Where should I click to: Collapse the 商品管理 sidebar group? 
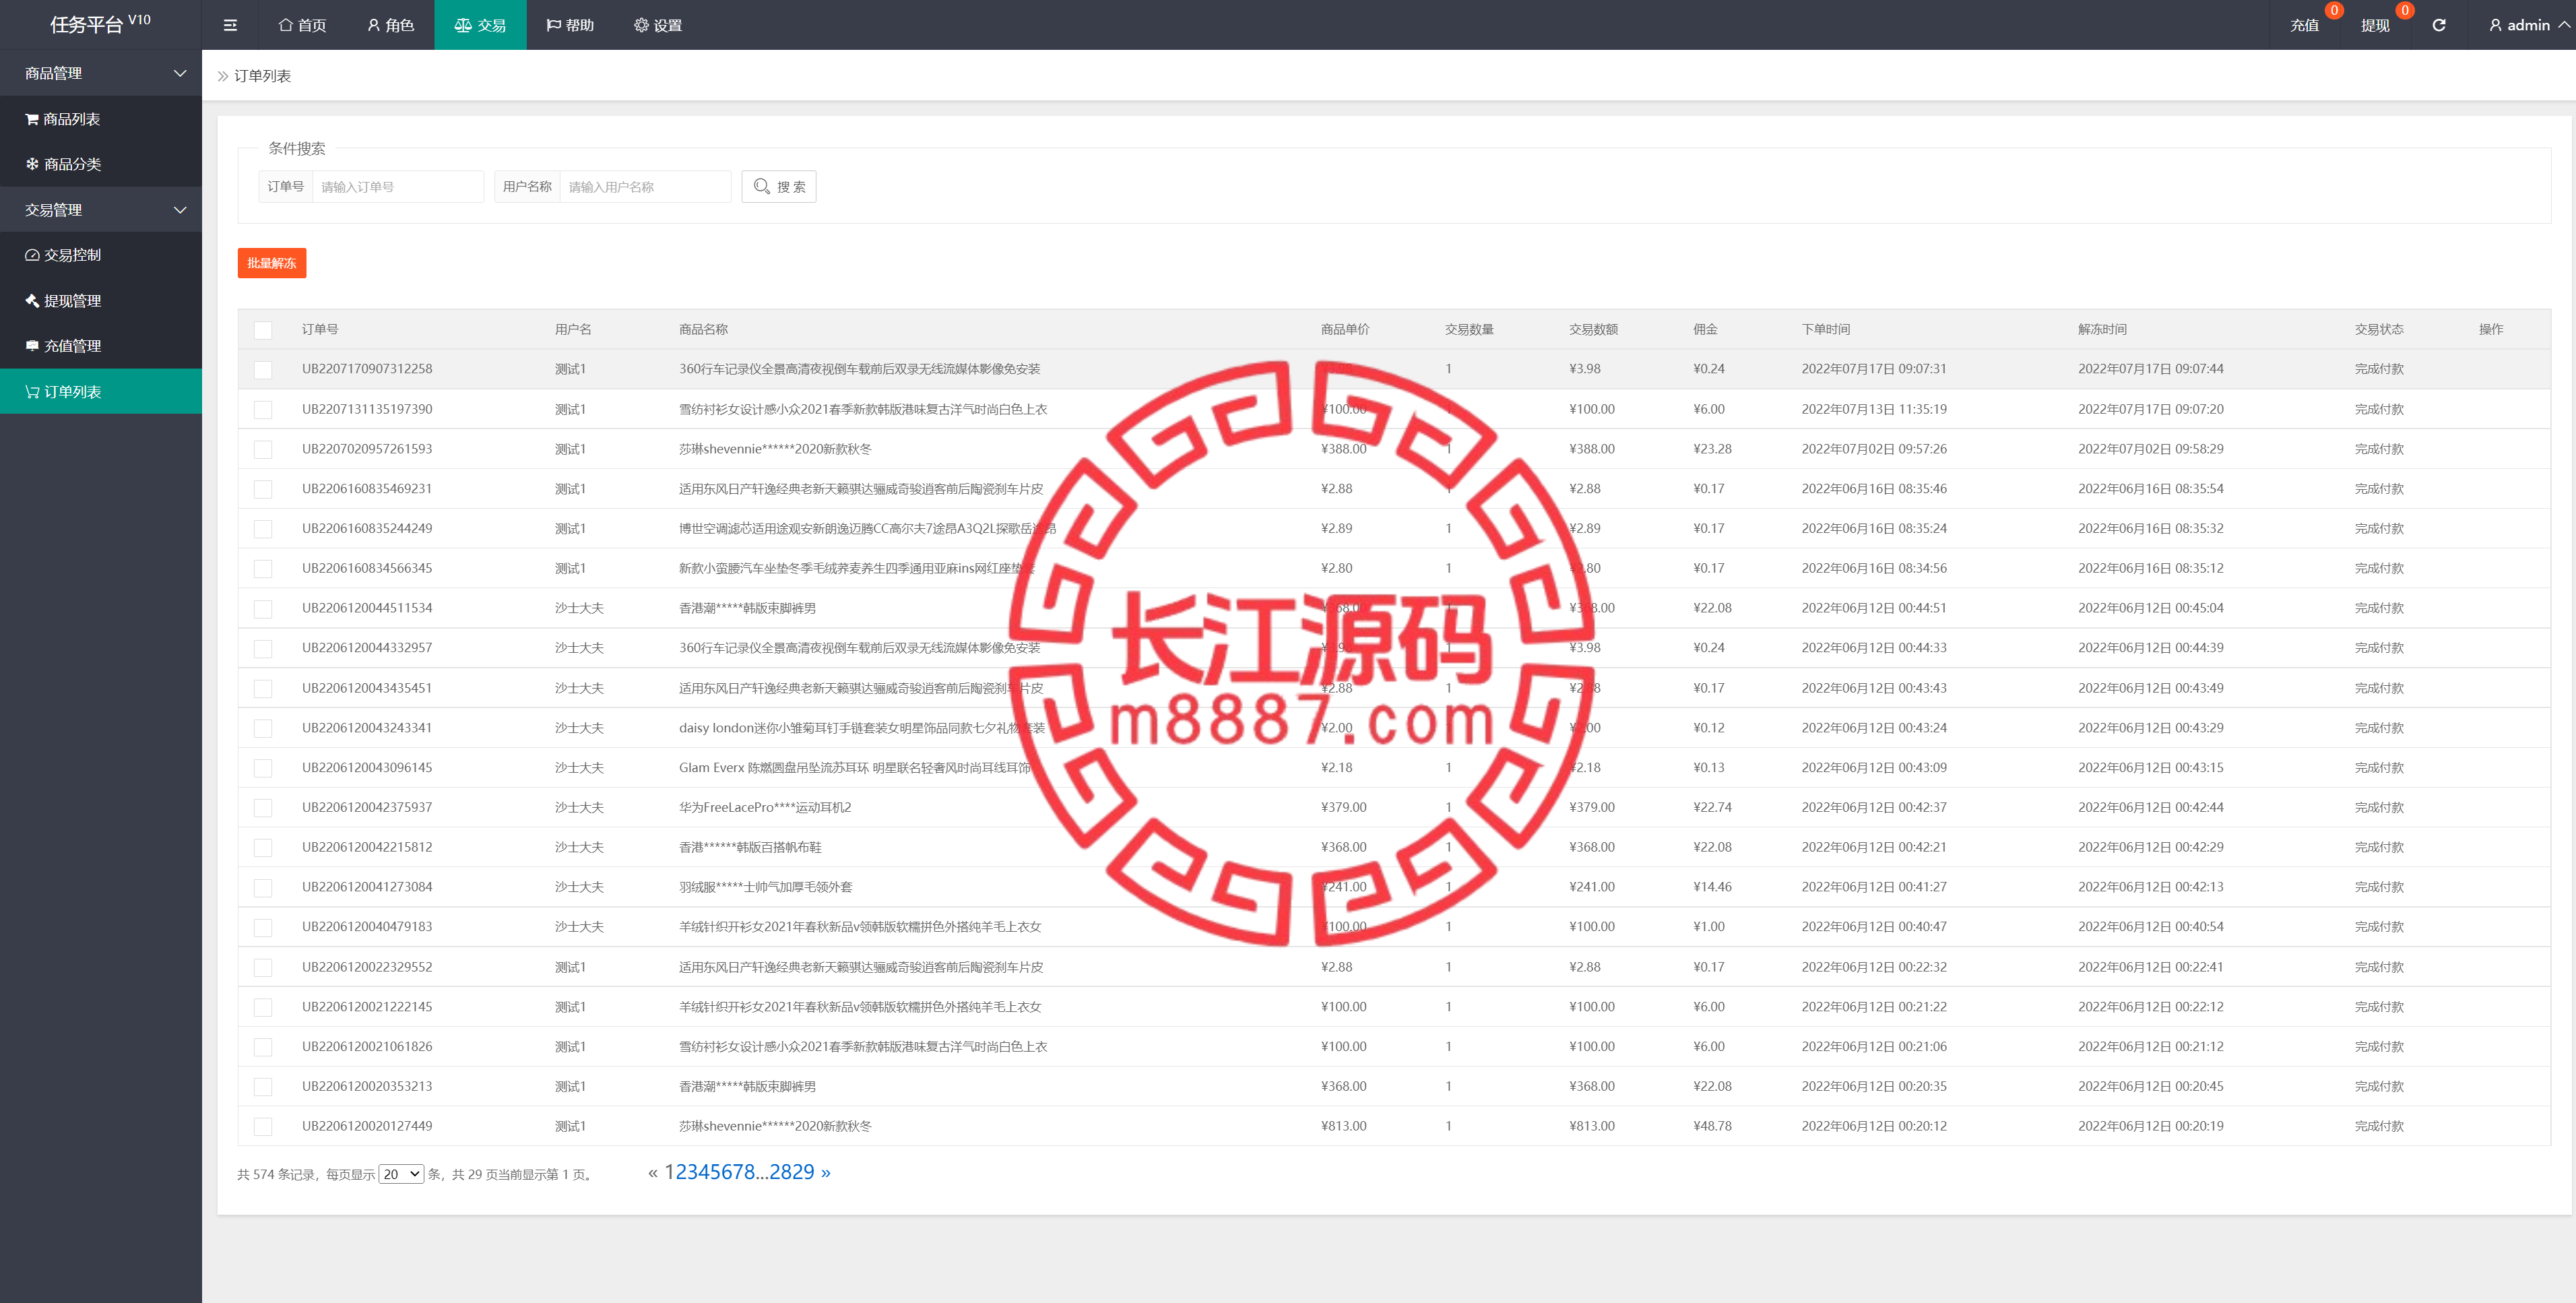pos(101,73)
